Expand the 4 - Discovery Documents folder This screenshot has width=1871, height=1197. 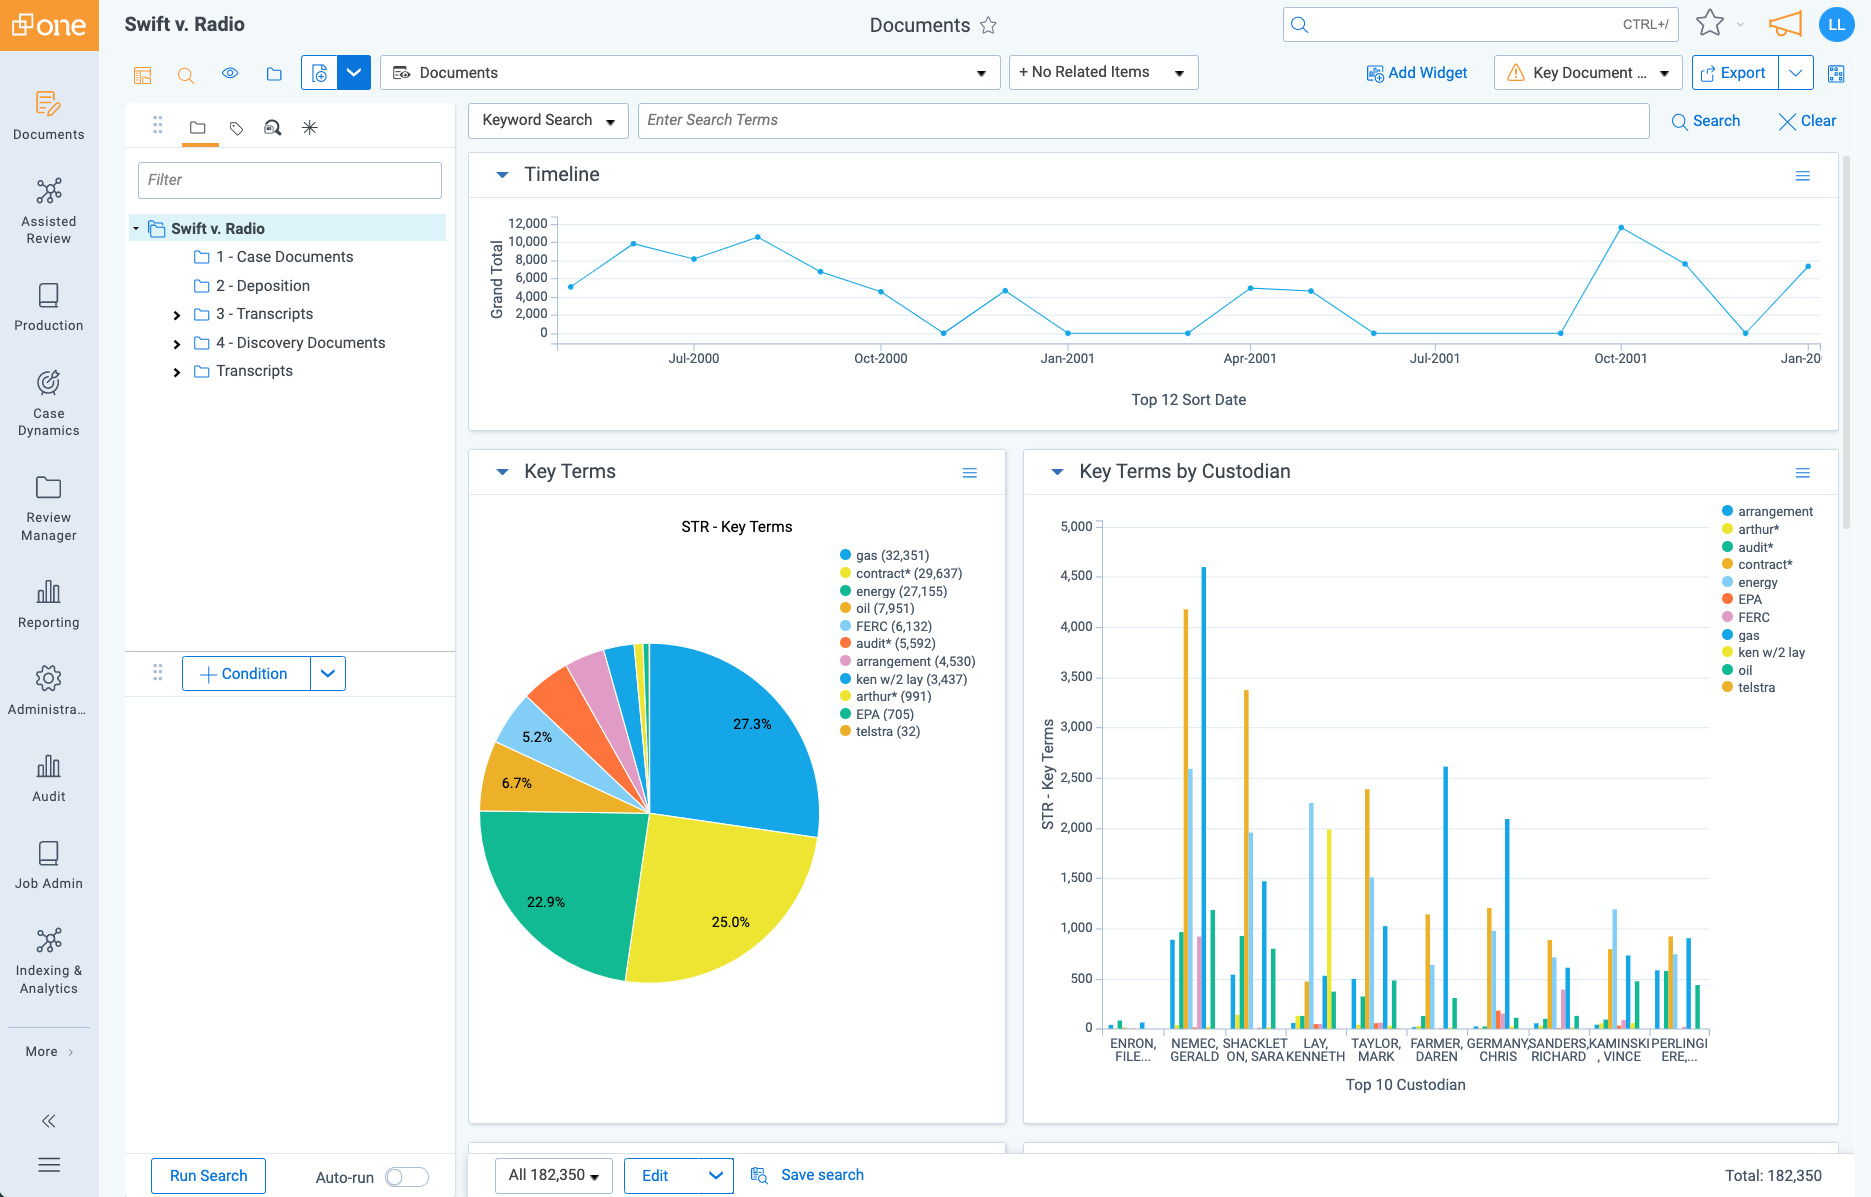[177, 343]
